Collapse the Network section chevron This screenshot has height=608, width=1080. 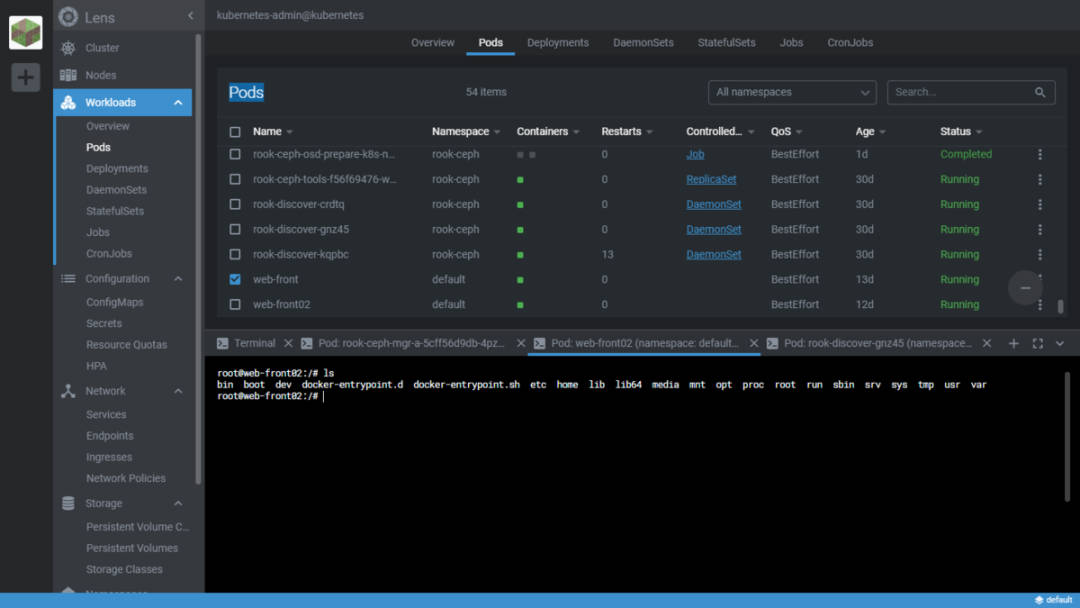tap(178, 391)
